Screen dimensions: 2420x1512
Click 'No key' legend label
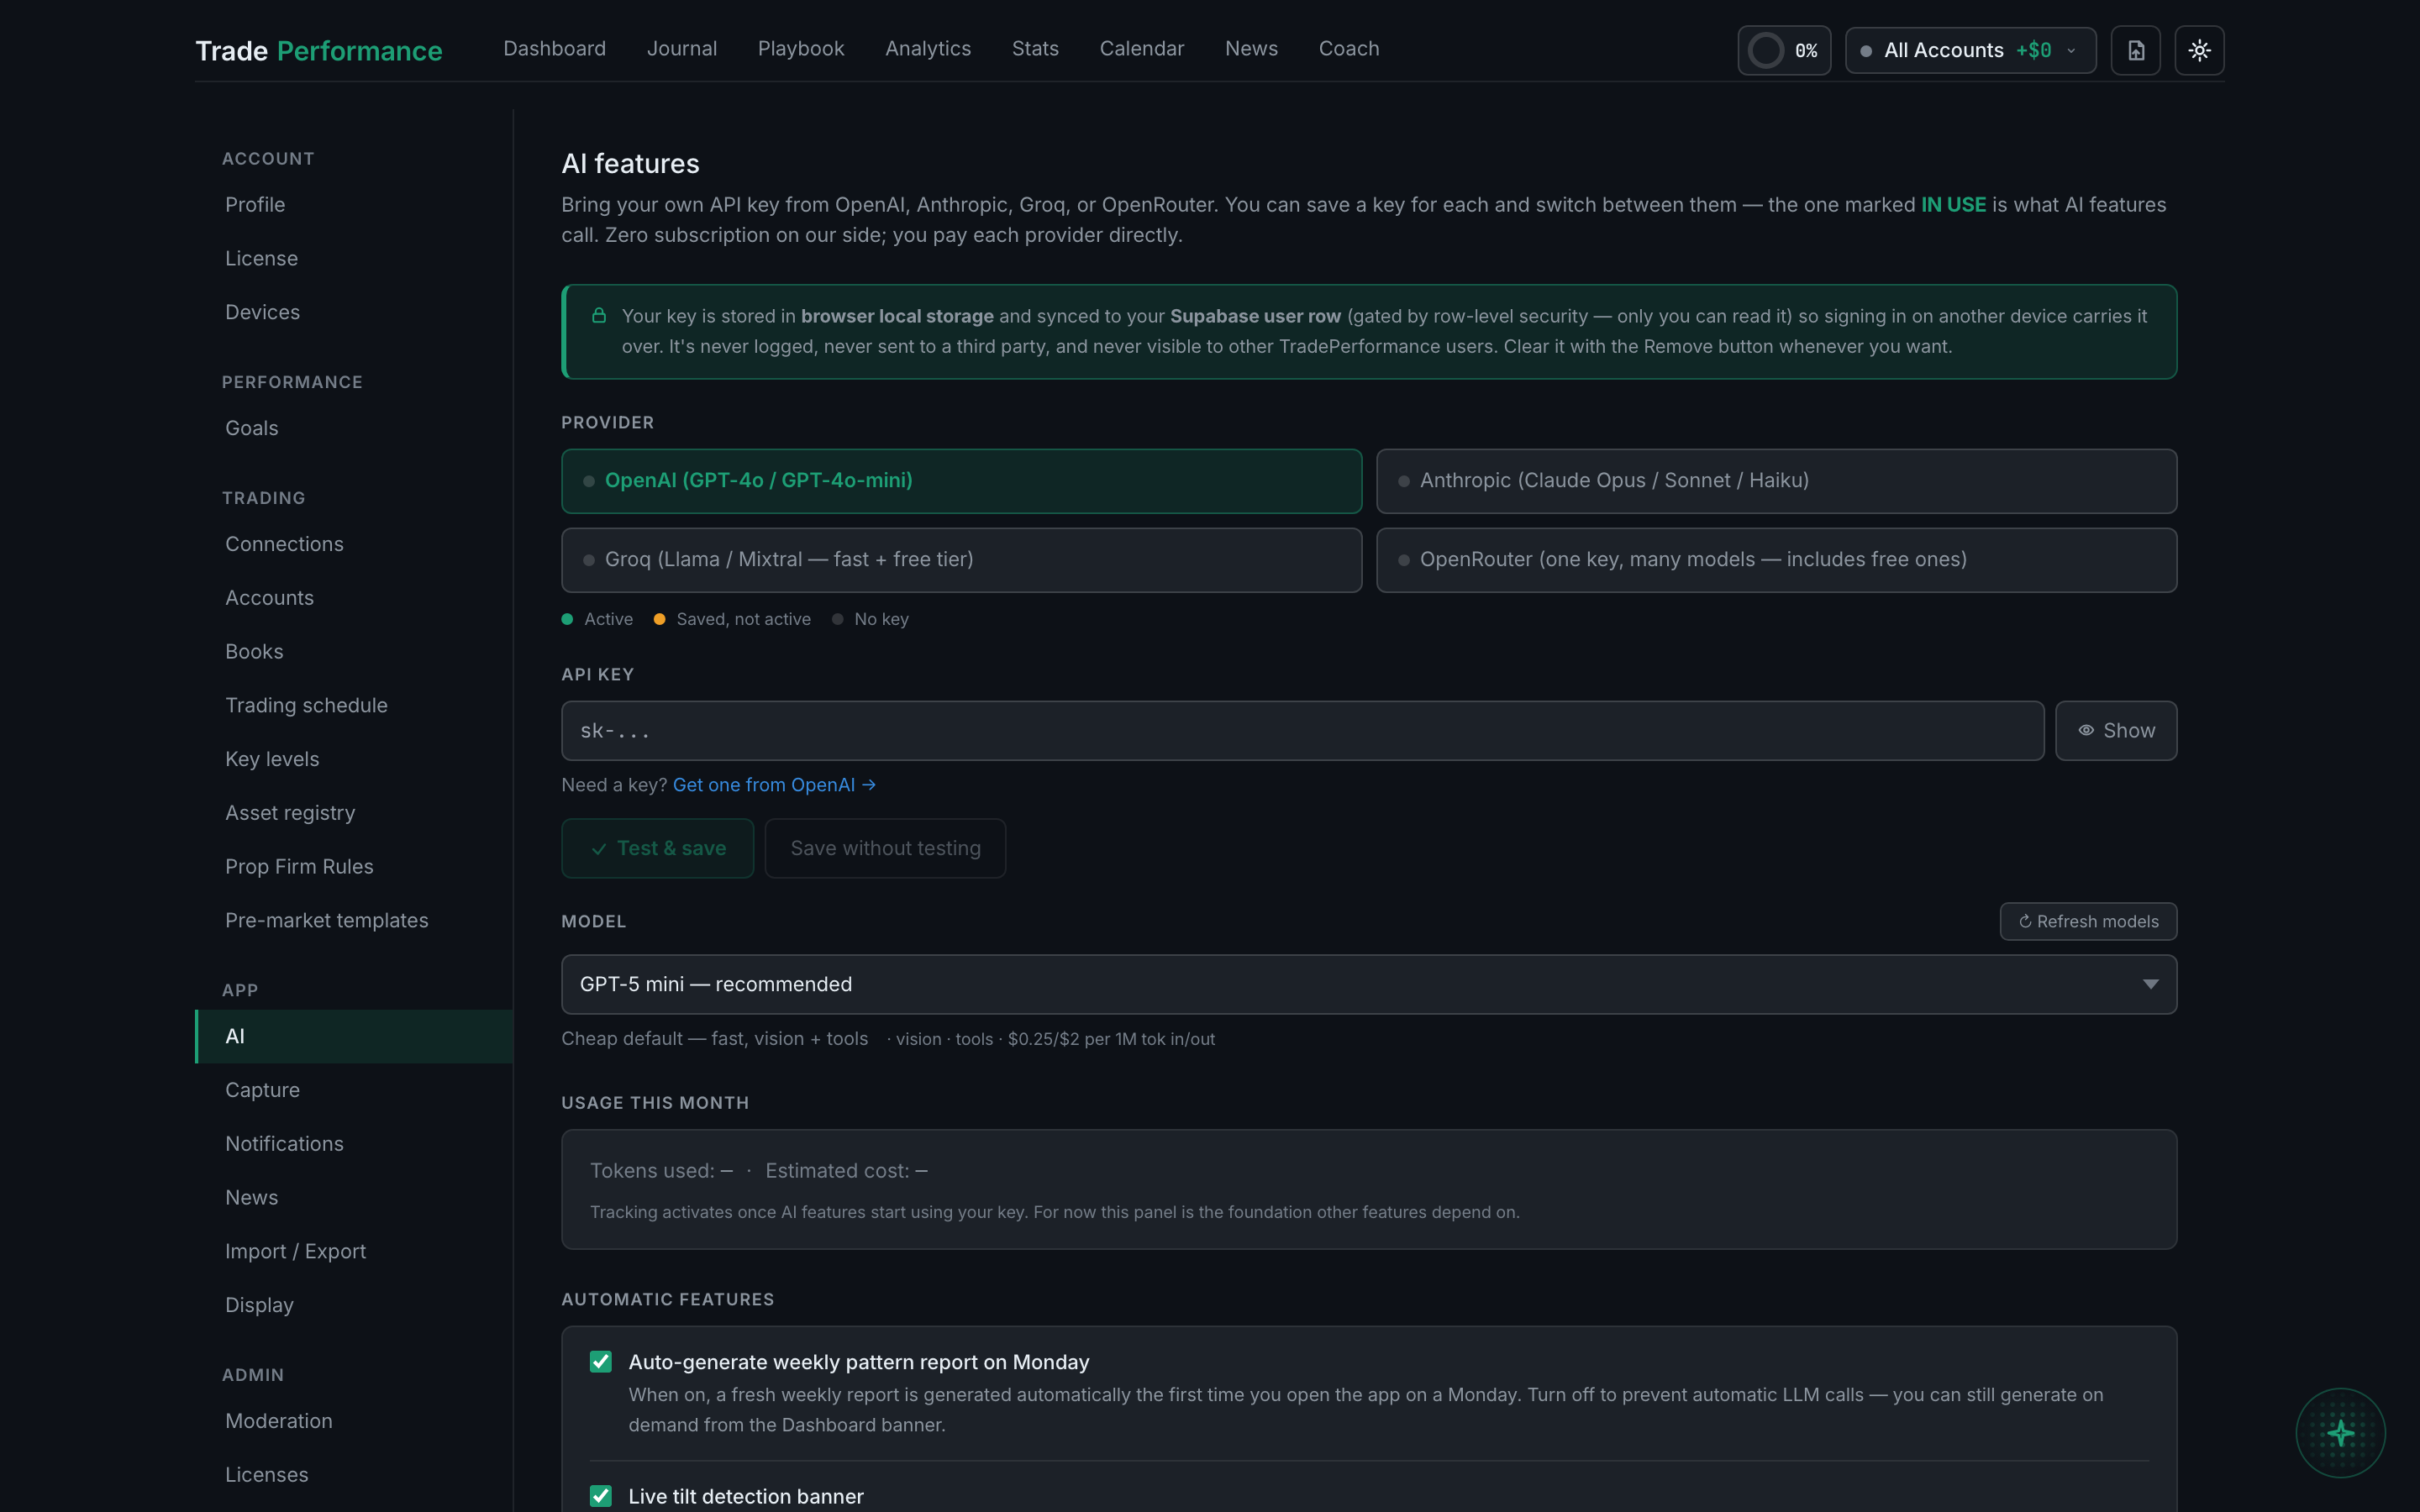[x=881, y=620]
